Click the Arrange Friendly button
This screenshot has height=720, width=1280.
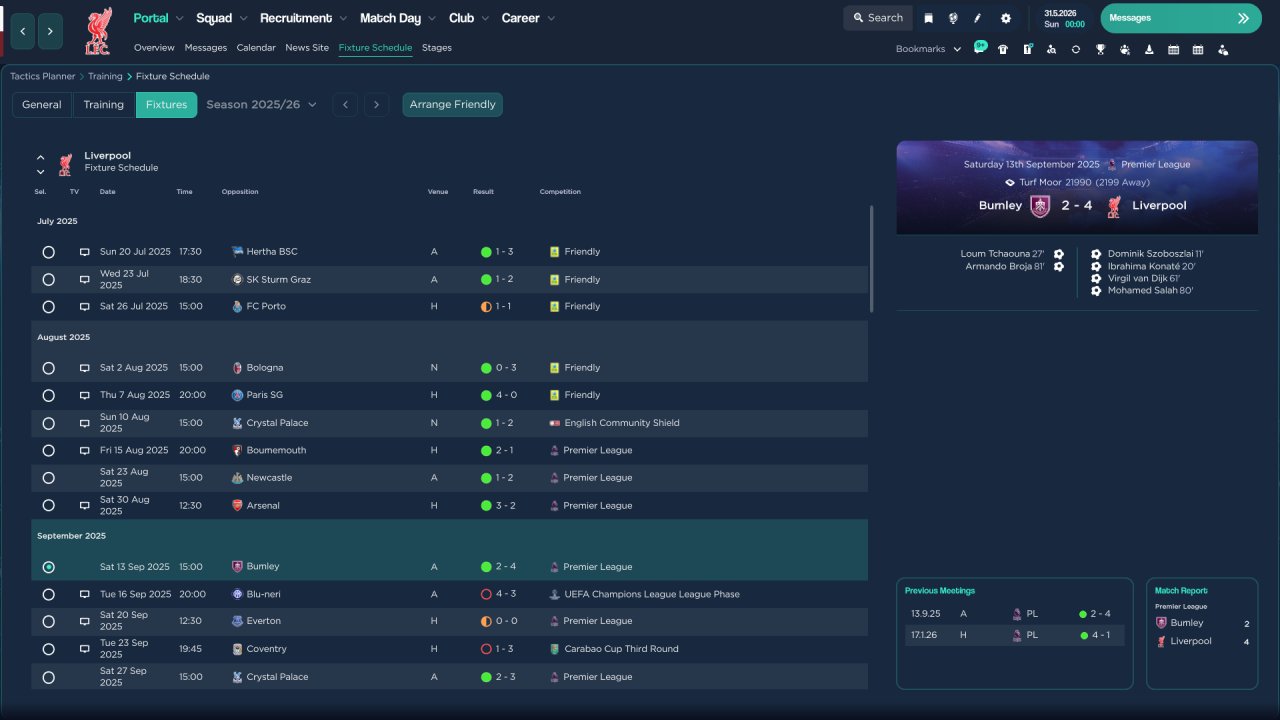pyautogui.click(x=453, y=104)
